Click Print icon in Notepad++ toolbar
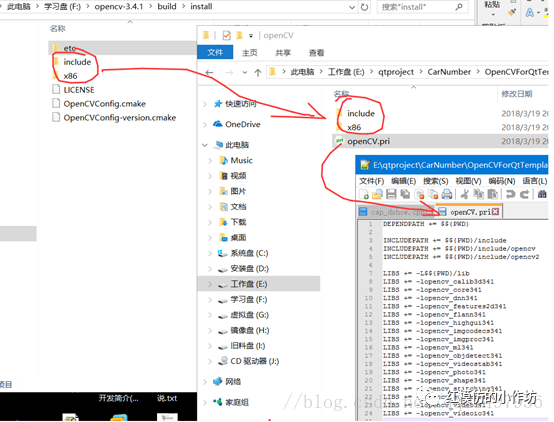 point(447,194)
